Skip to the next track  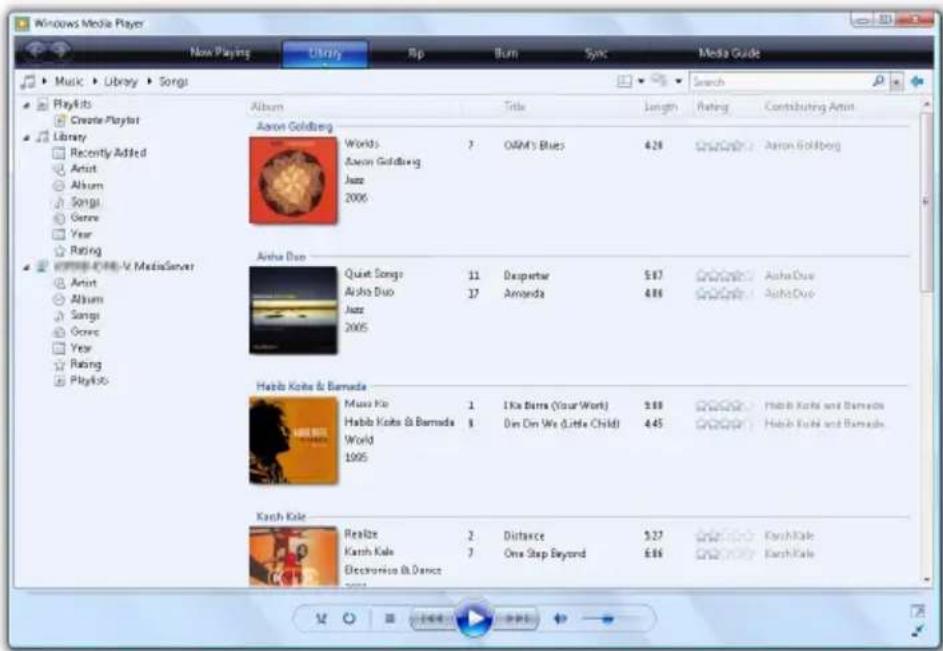516,619
